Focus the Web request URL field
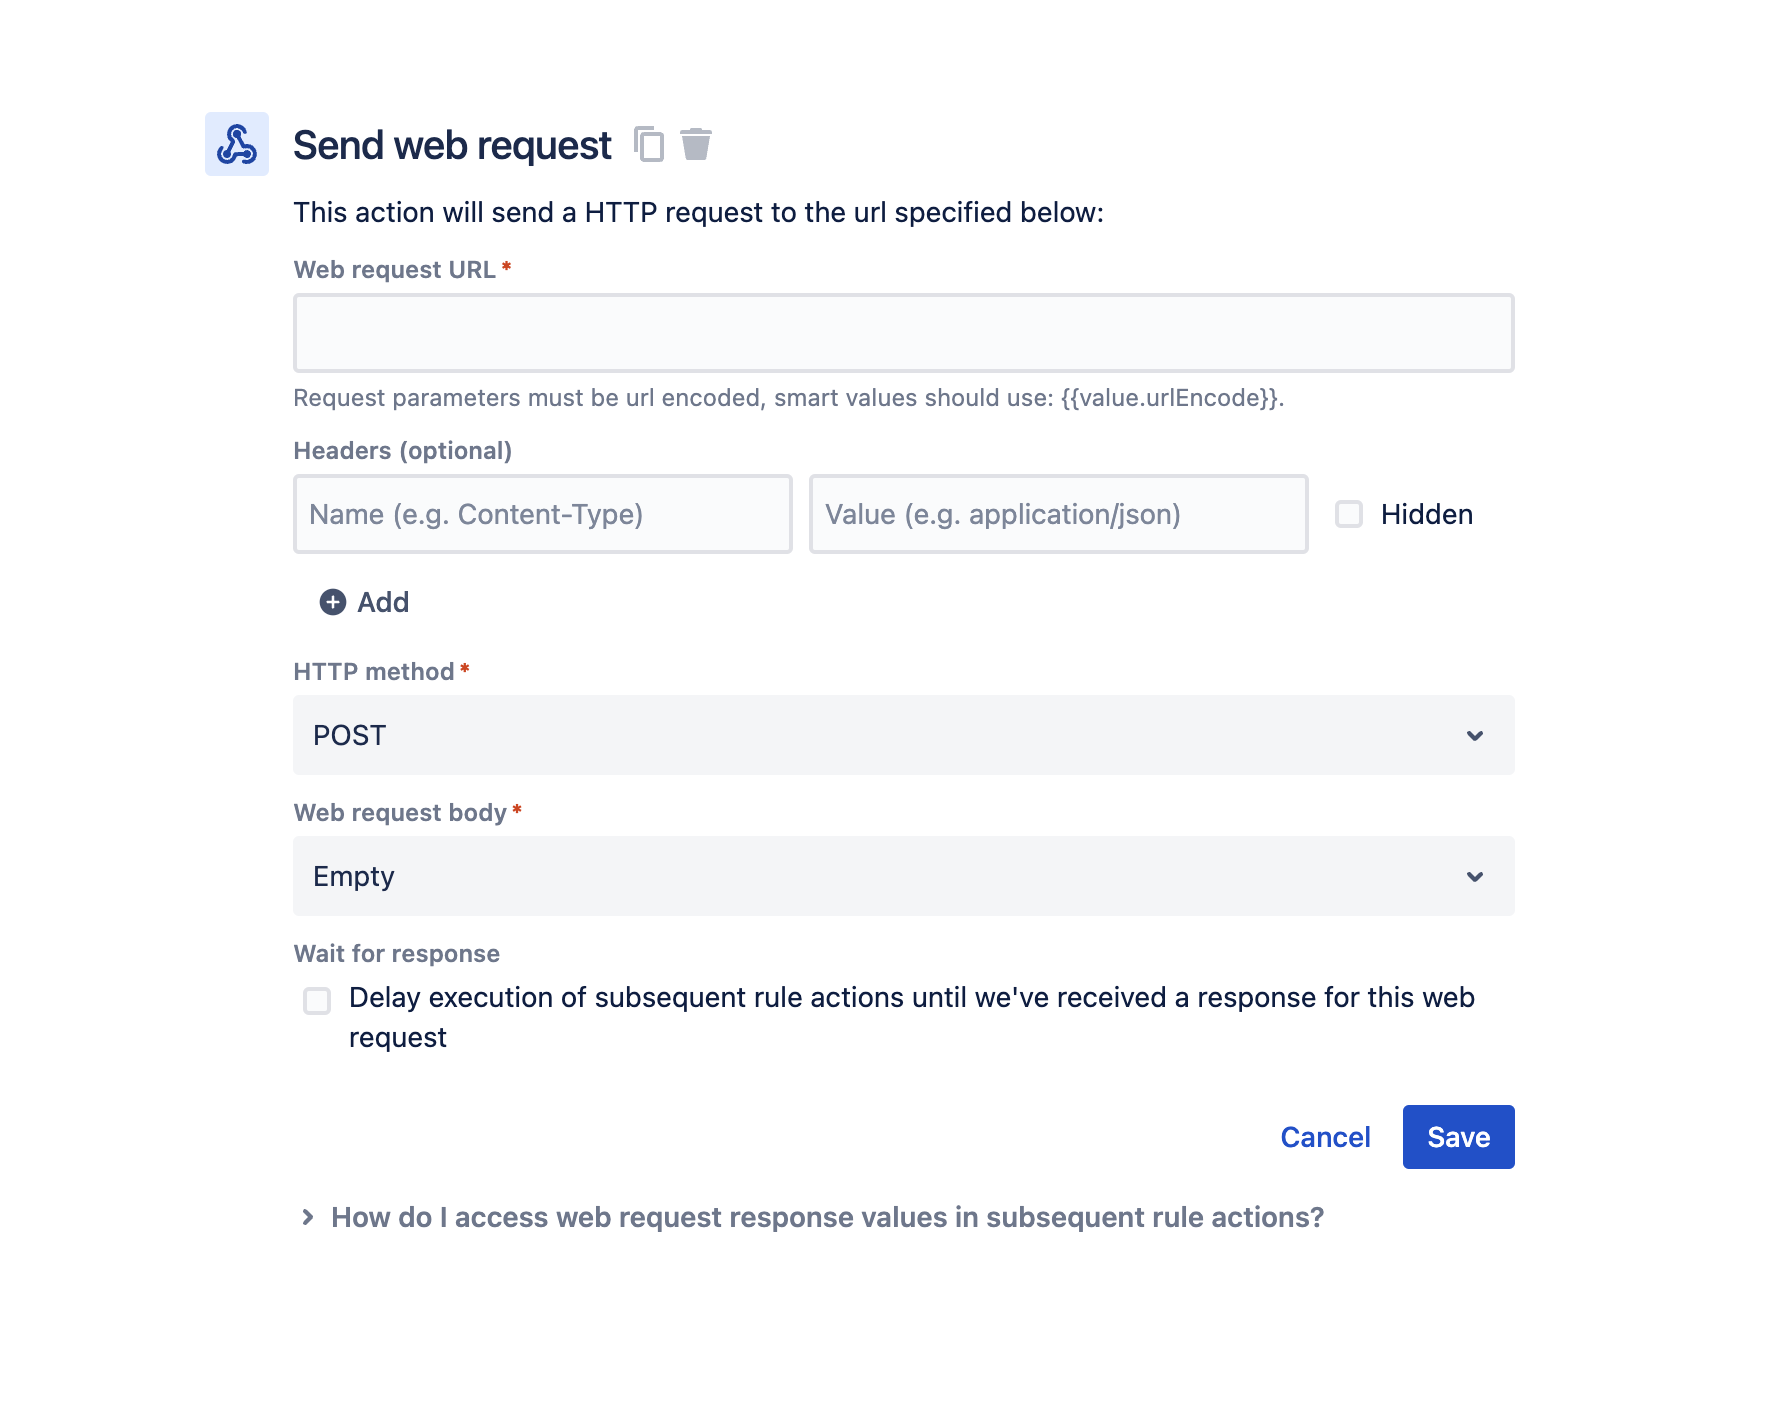Image resolution: width=1782 pixels, height=1420 pixels. (903, 333)
